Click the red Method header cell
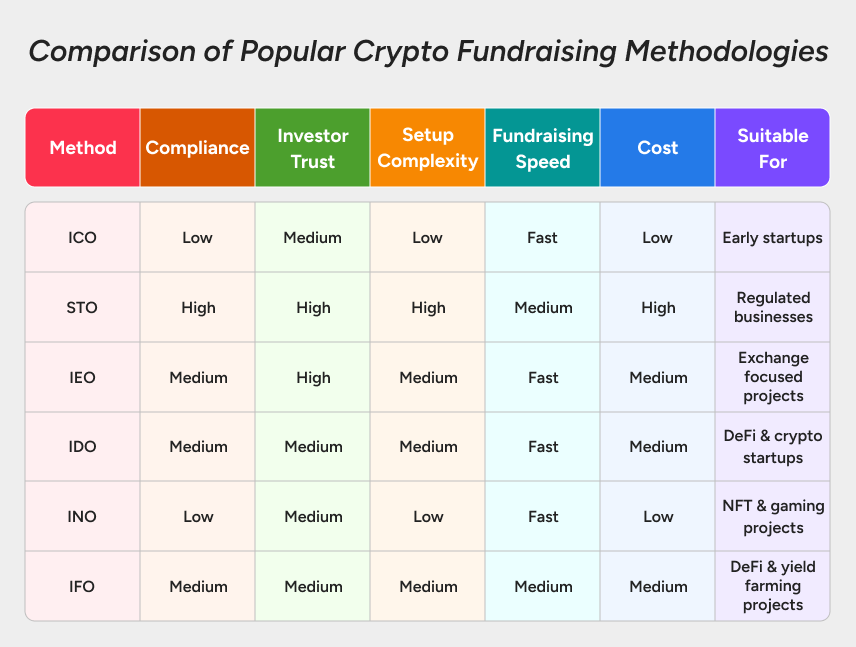Image resolution: width=856 pixels, height=647 pixels. coord(83,148)
